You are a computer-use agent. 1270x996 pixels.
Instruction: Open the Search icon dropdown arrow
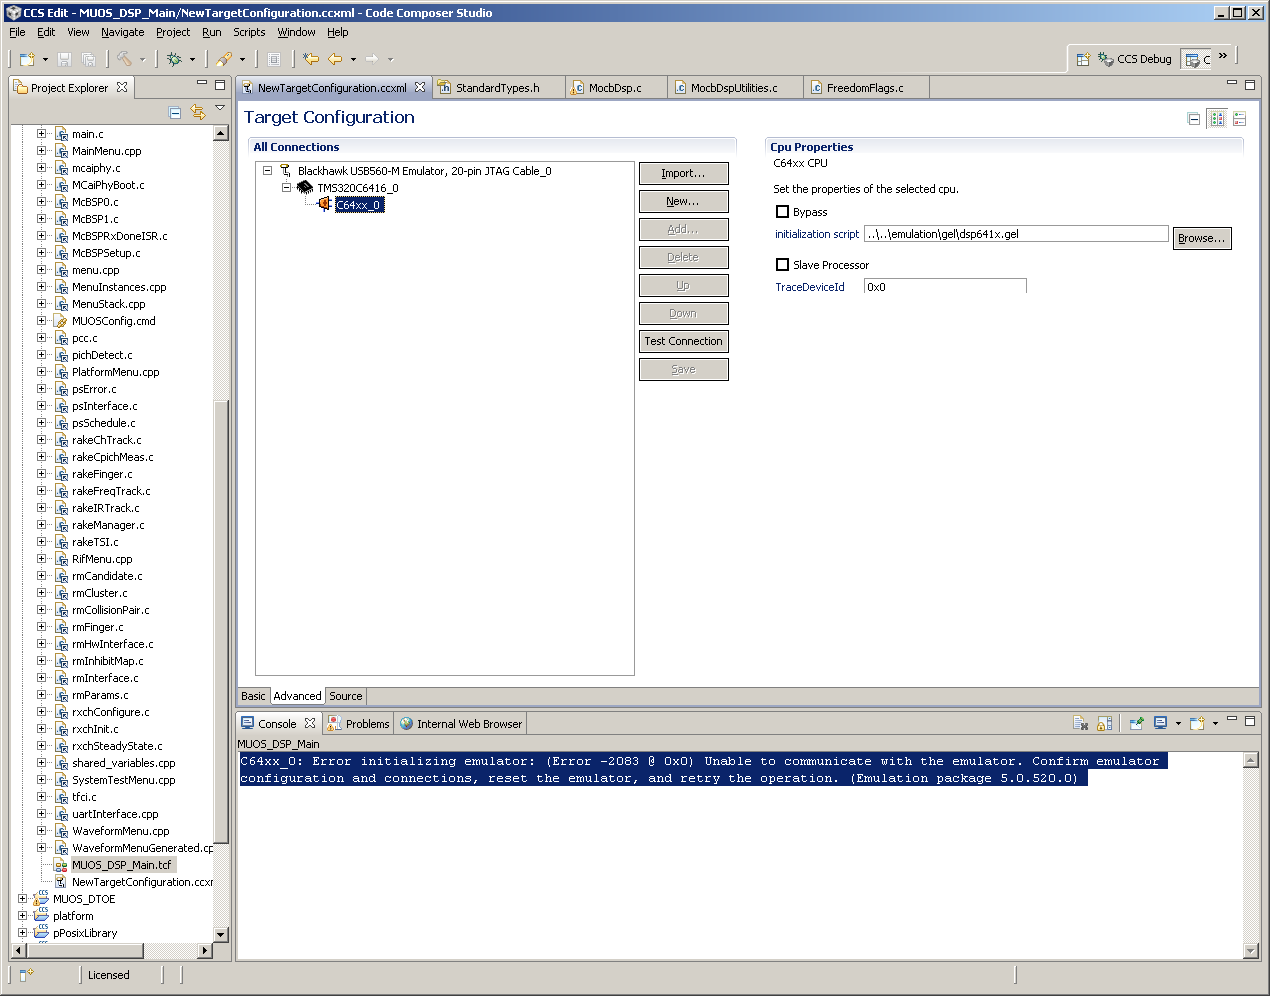tap(242, 60)
